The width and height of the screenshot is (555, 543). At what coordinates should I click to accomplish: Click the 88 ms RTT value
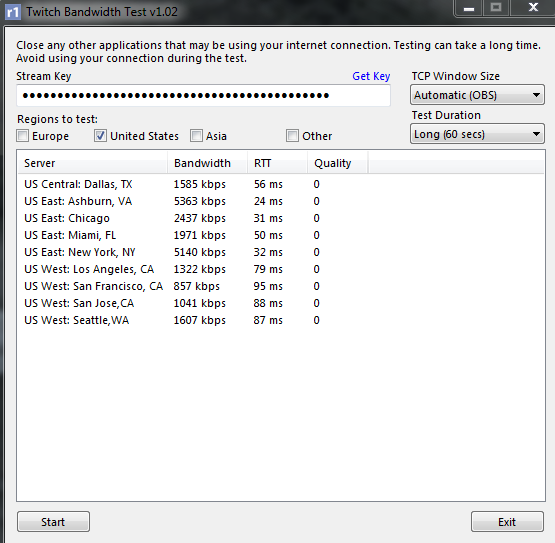click(268, 303)
